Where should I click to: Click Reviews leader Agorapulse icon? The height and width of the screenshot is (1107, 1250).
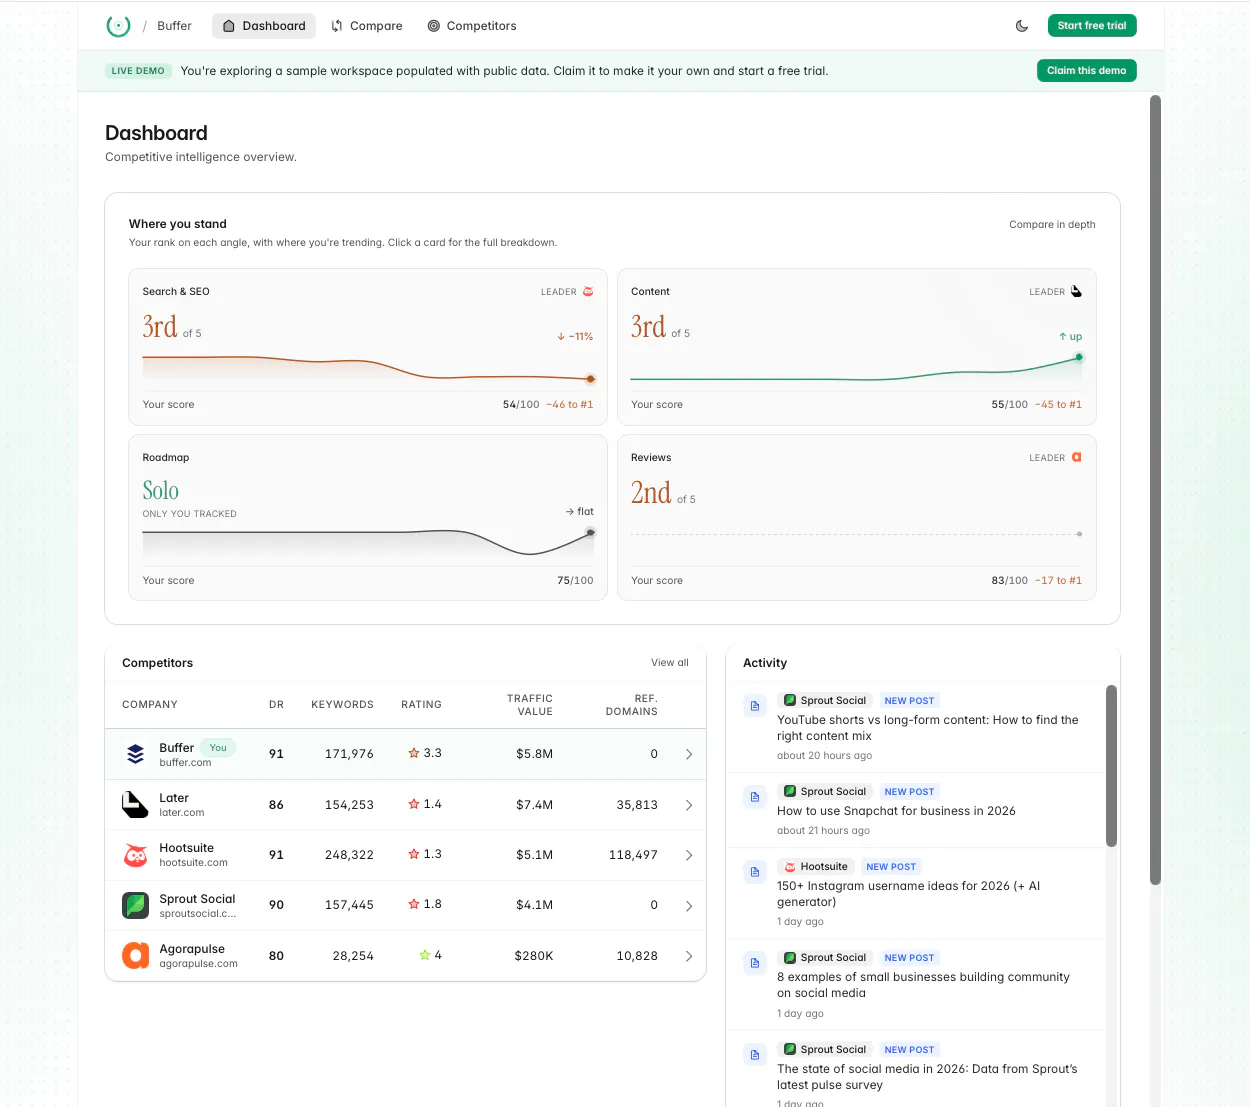click(x=1077, y=458)
